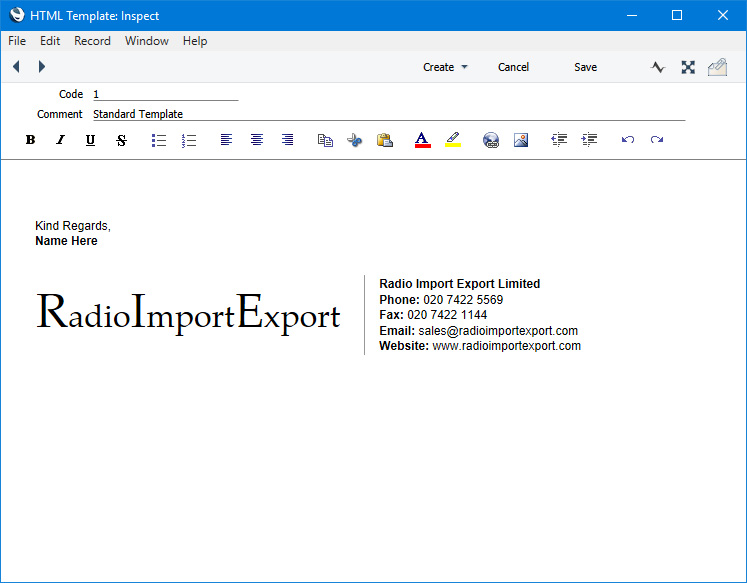The width and height of the screenshot is (747, 583).
Task: Align text to the left
Action: click(226, 140)
